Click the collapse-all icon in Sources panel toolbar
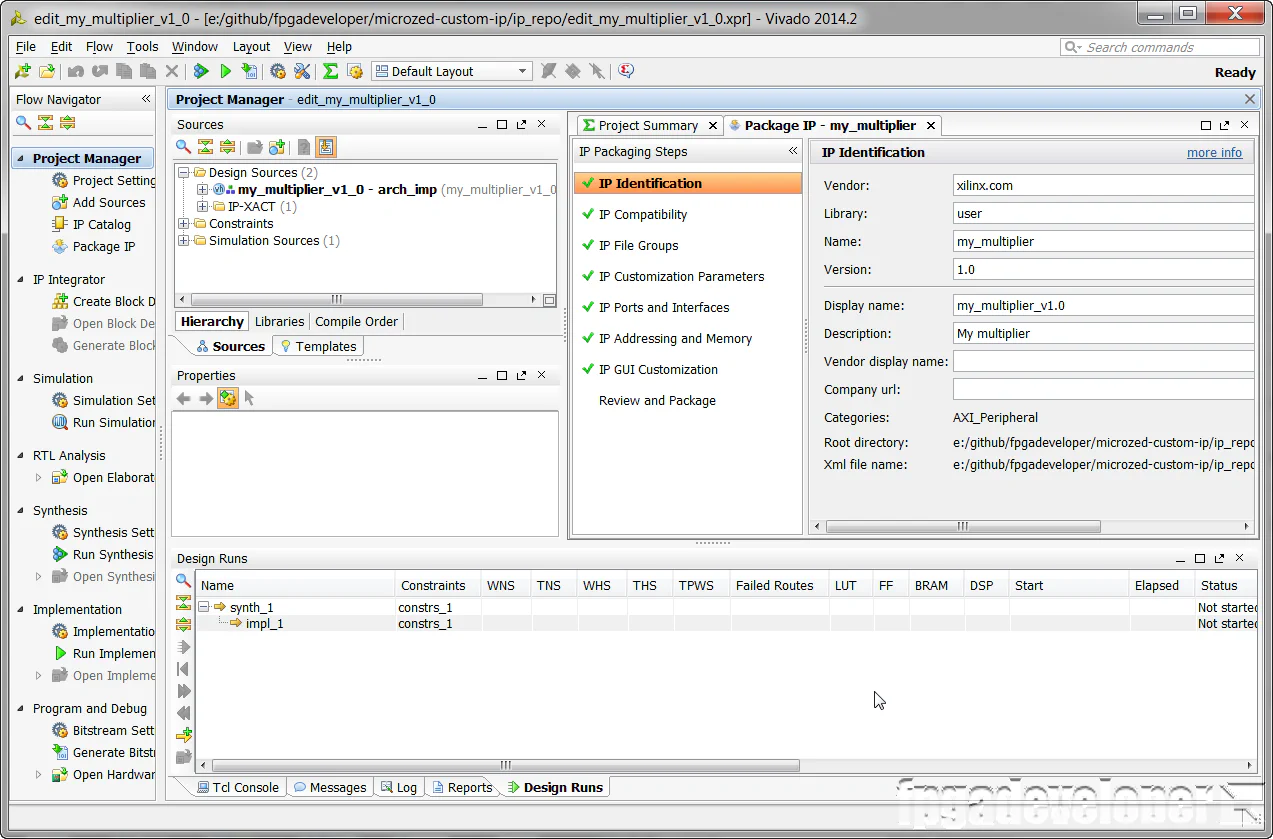The image size is (1273, 839). pos(206,147)
